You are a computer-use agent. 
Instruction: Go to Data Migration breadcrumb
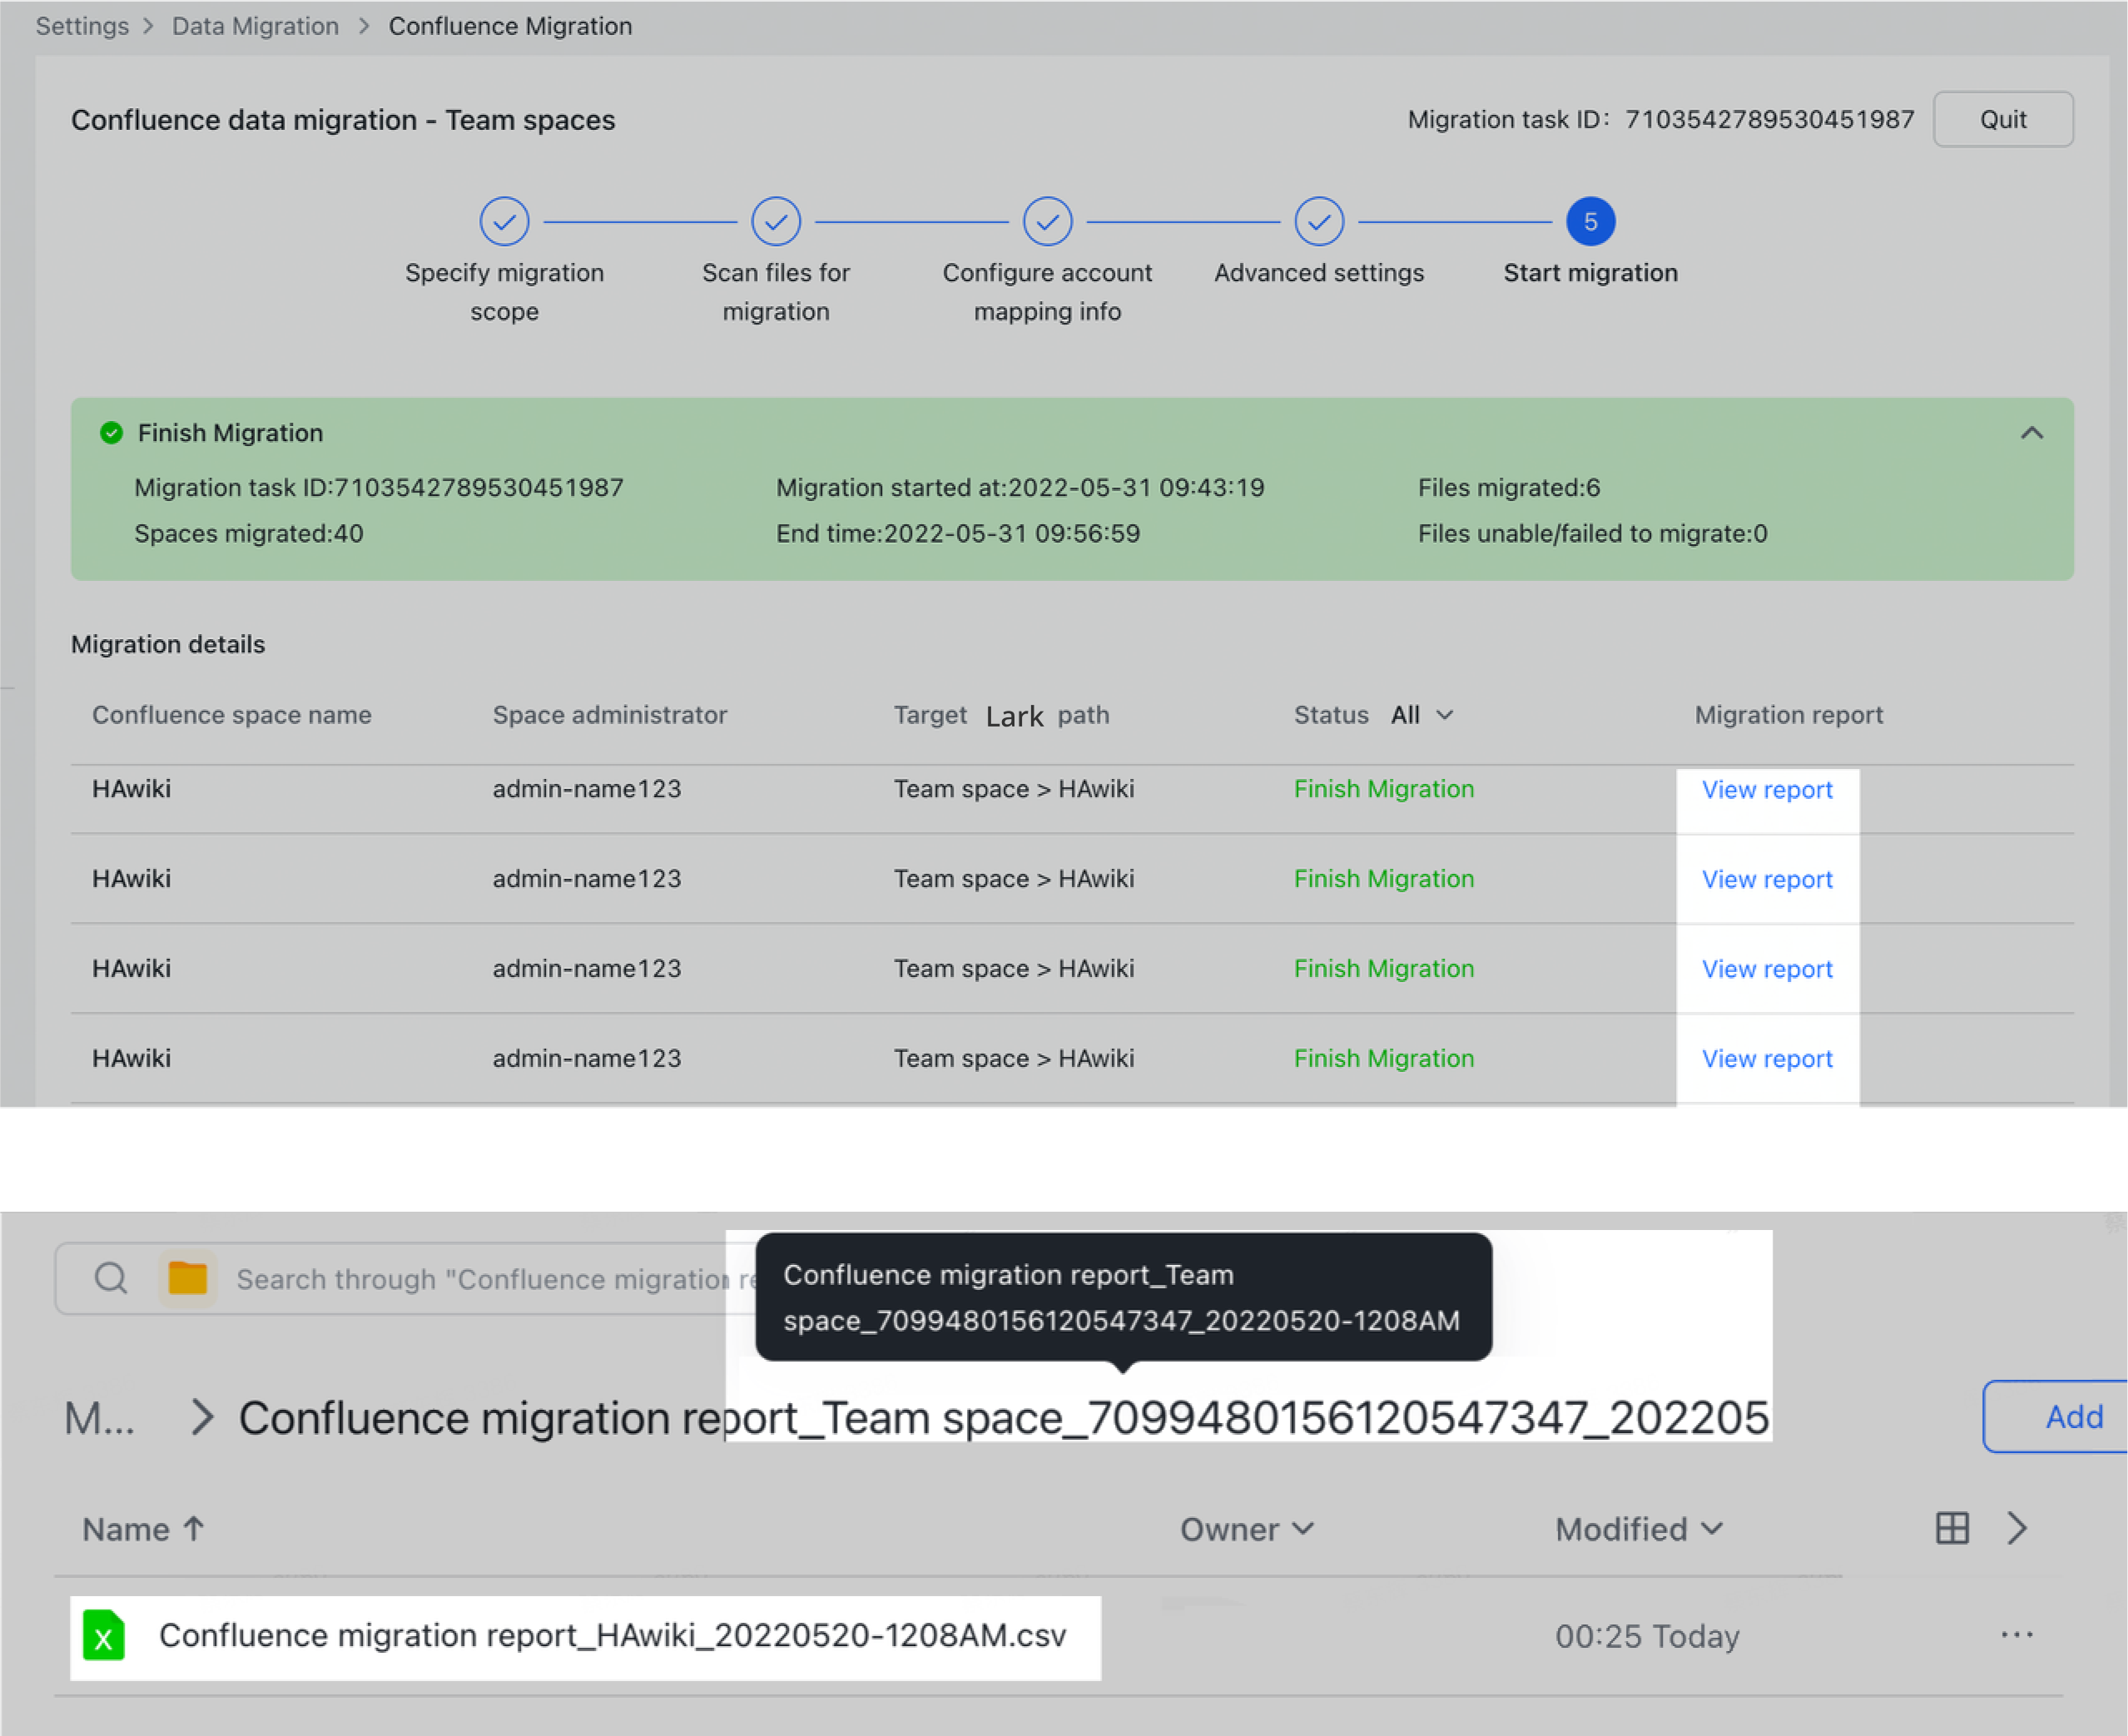tap(255, 26)
